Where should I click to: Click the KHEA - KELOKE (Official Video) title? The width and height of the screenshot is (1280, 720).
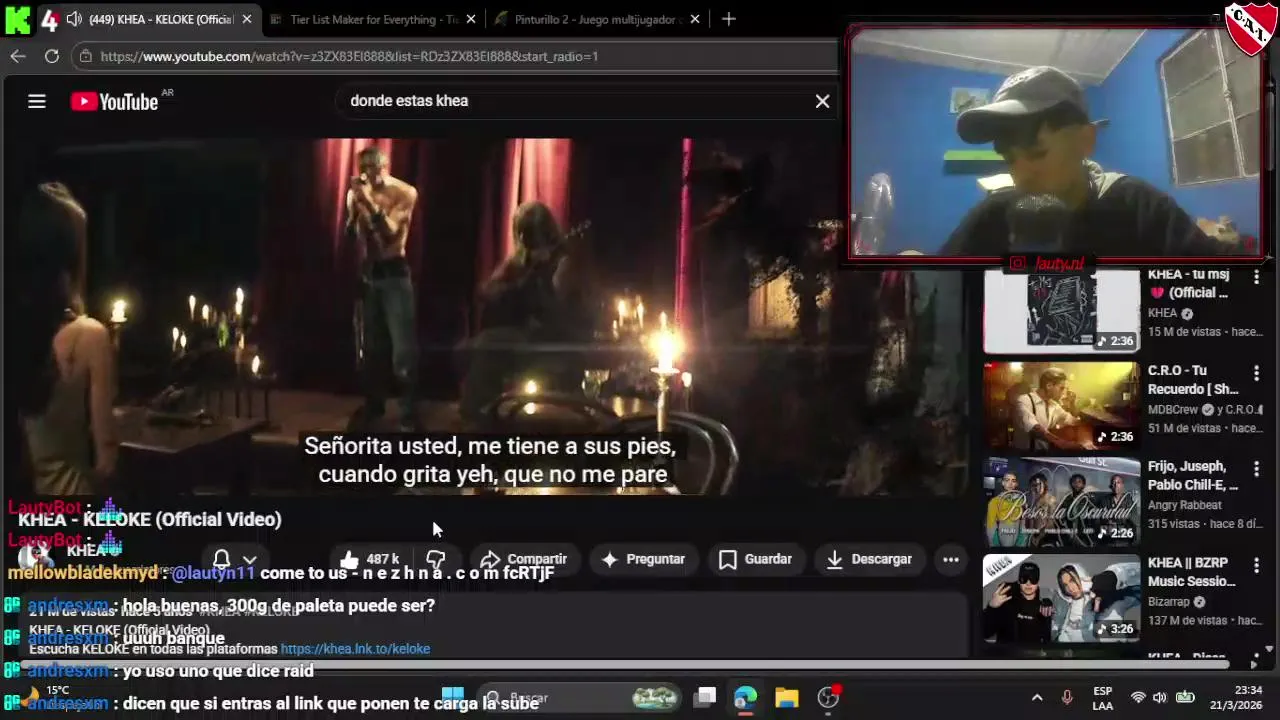coord(150,519)
